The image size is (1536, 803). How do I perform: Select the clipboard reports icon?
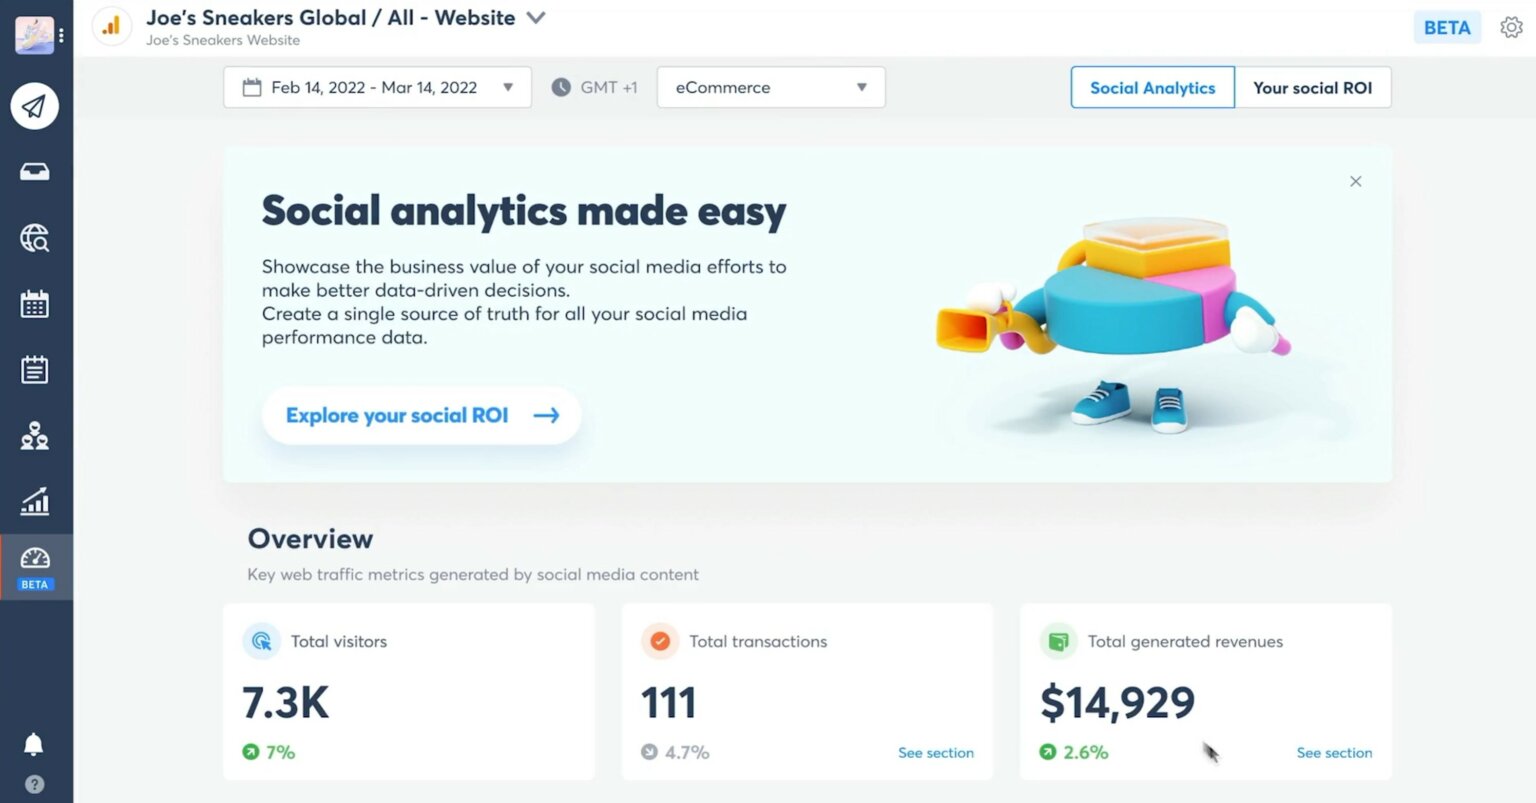coord(35,369)
